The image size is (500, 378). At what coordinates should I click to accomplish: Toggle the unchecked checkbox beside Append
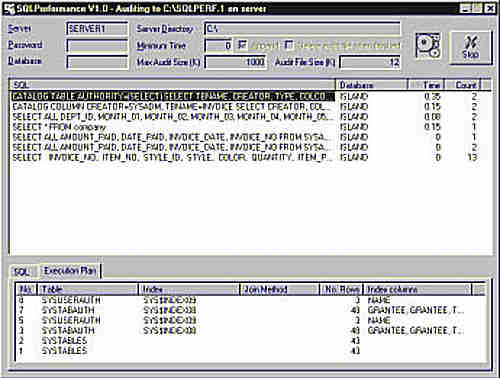point(289,45)
